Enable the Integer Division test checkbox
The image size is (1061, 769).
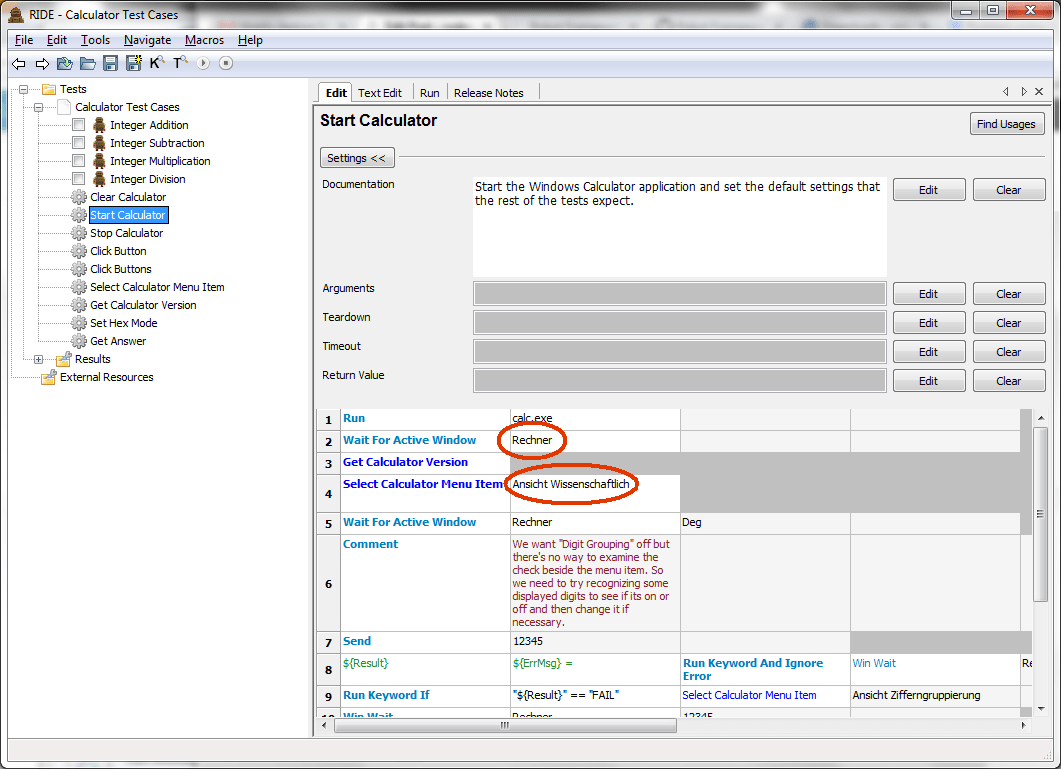coord(78,179)
